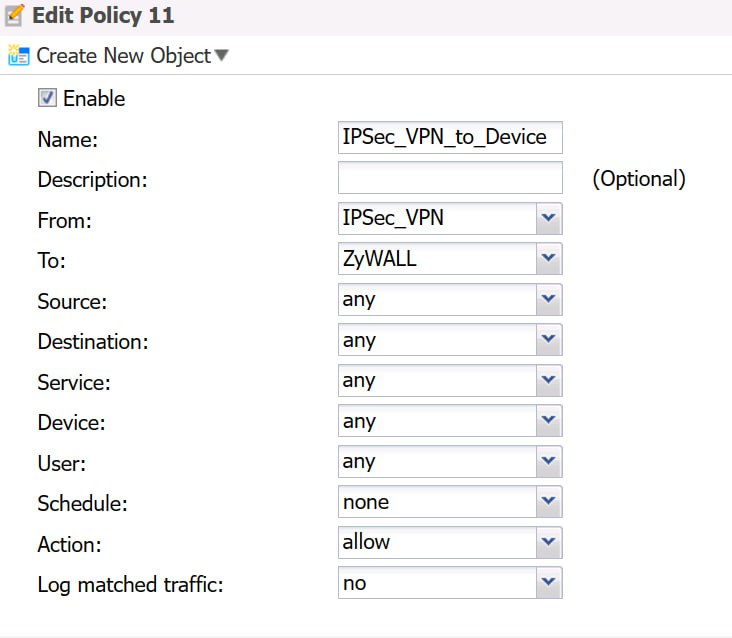Click the Enable checkbox label
This screenshot has width=732, height=638.
(x=94, y=98)
